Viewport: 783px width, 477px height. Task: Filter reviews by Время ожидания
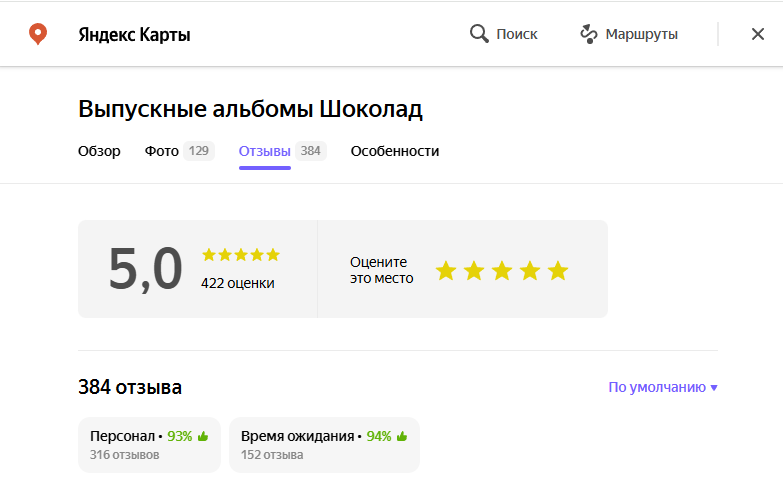click(x=324, y=445)
